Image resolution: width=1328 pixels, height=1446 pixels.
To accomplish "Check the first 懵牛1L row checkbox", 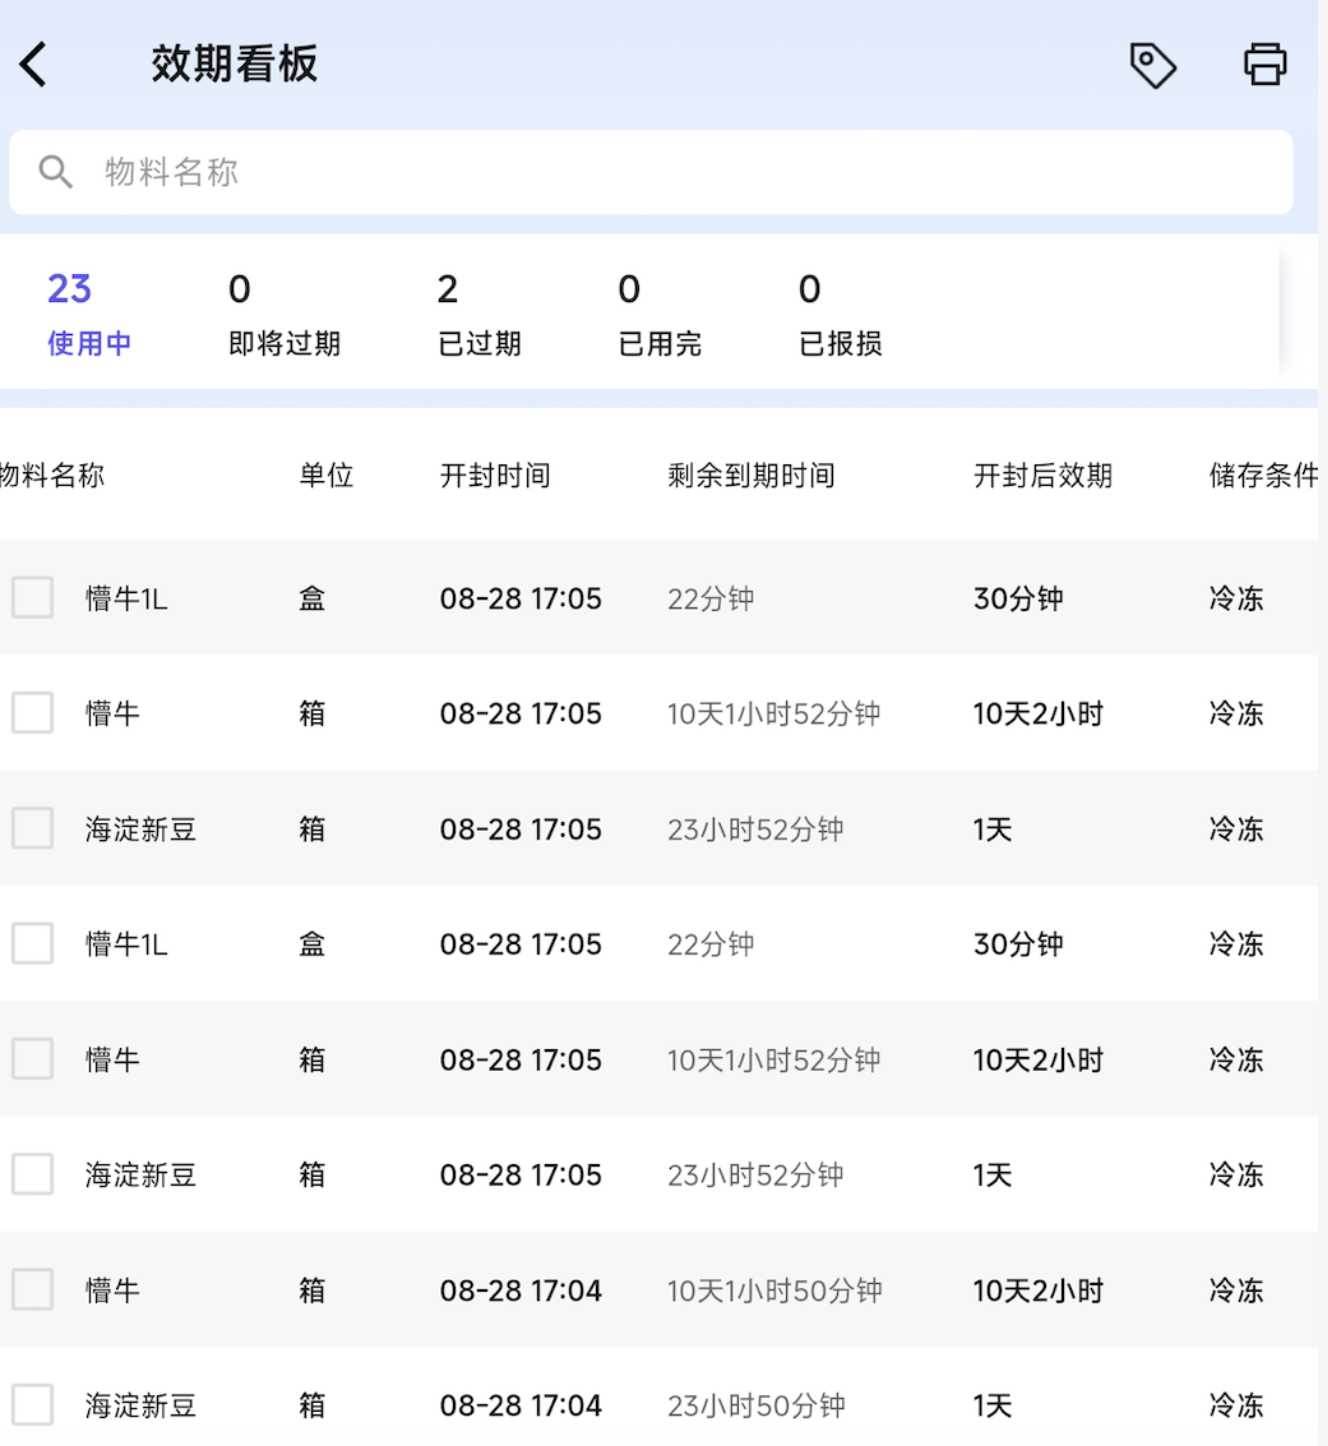I will click(x=33, y=598).
